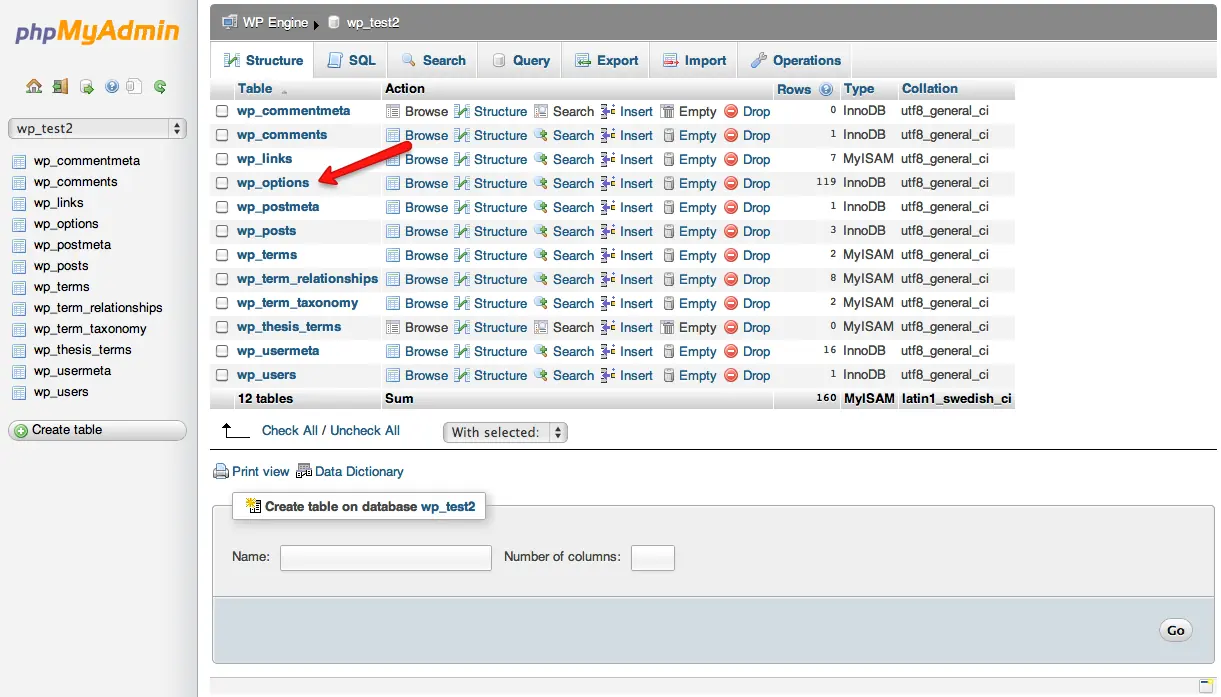Click the Create table sidebar button
This screenshot has width=1221, height=697.
[97, 430]
